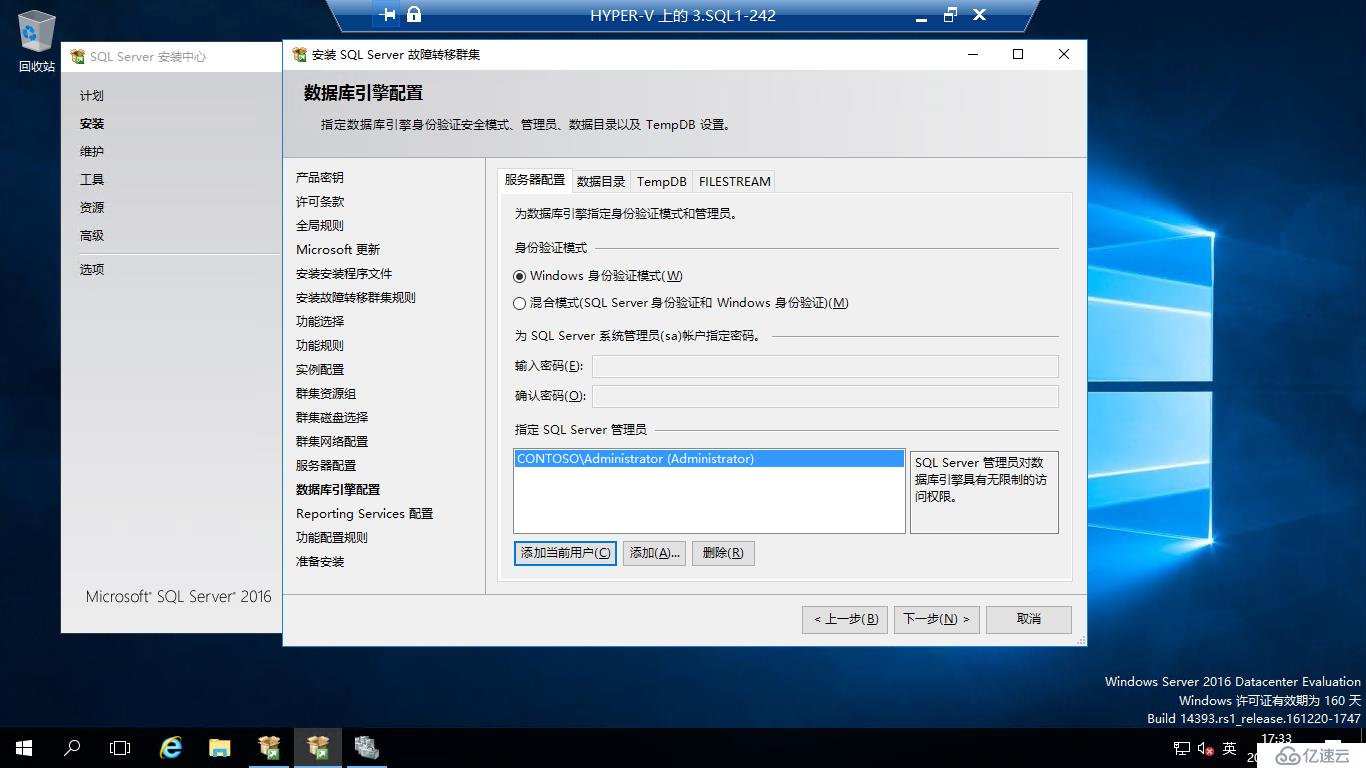The height and width of the screenshot is (768, 1366).
Task: Cancel setup with 取消 button
Action: [1029, 619]
